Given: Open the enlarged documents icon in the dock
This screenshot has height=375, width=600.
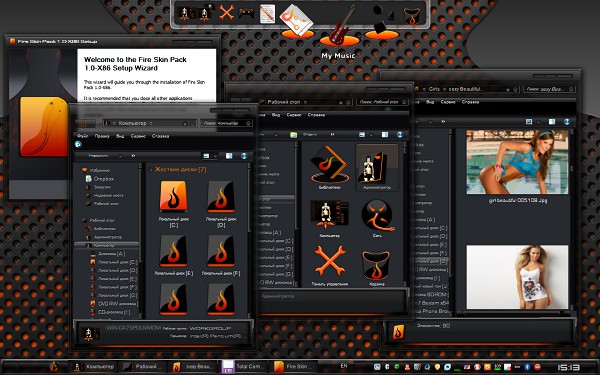Looking at the screenshot, I should click(297, 21).
